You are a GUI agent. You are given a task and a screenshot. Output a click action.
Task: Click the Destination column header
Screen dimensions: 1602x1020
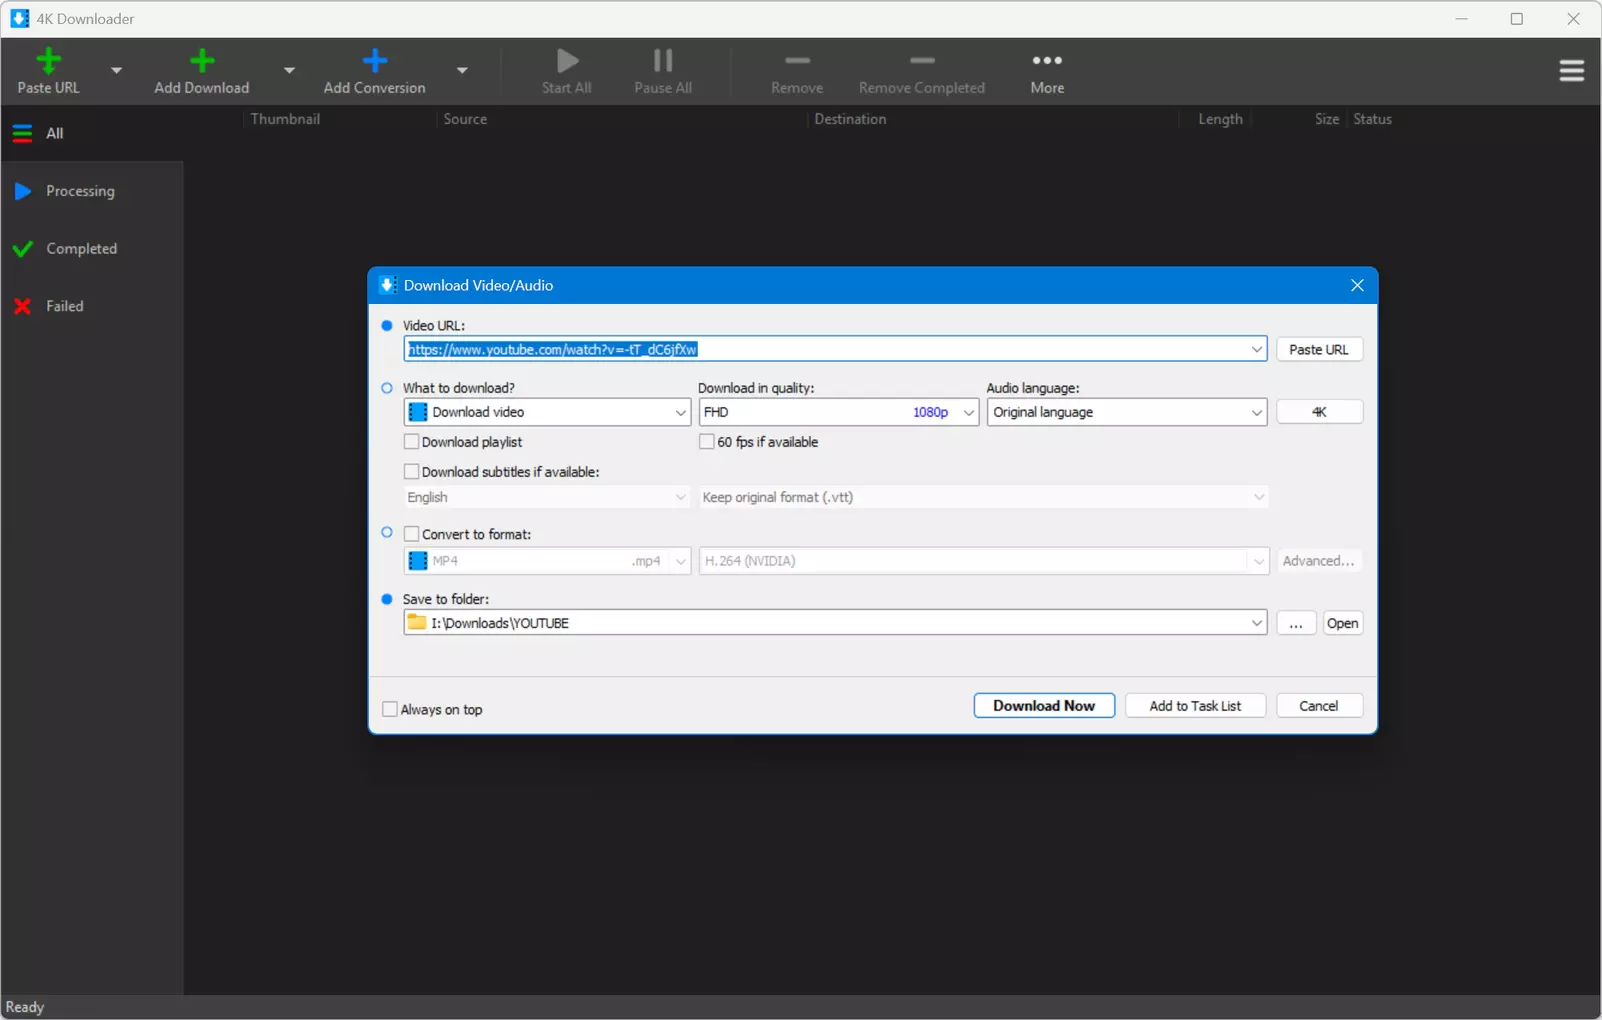point(850,119)
